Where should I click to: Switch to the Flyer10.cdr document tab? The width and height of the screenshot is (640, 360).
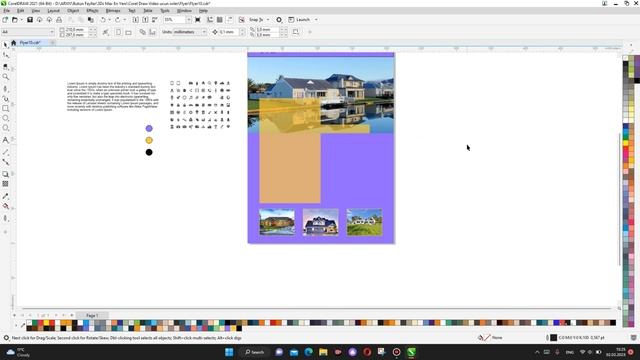click(x=30, y=42)
